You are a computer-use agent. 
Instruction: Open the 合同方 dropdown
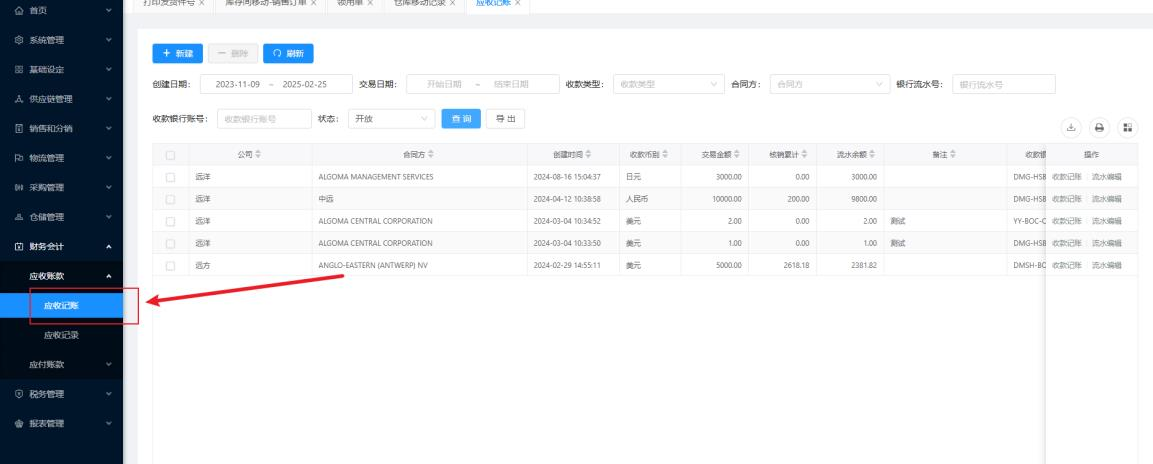tap(830, 84)
